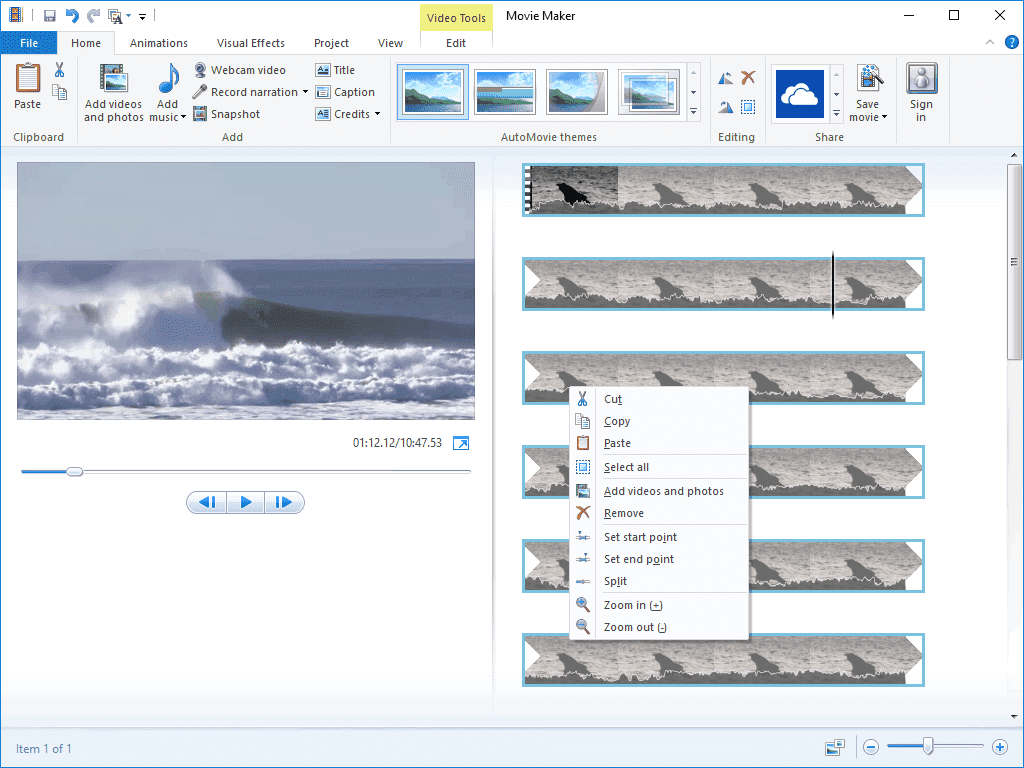This screenshot has height=768, width=1024.
Task: Click the Rotate right icon in Editing
Action: coord(726,106)
